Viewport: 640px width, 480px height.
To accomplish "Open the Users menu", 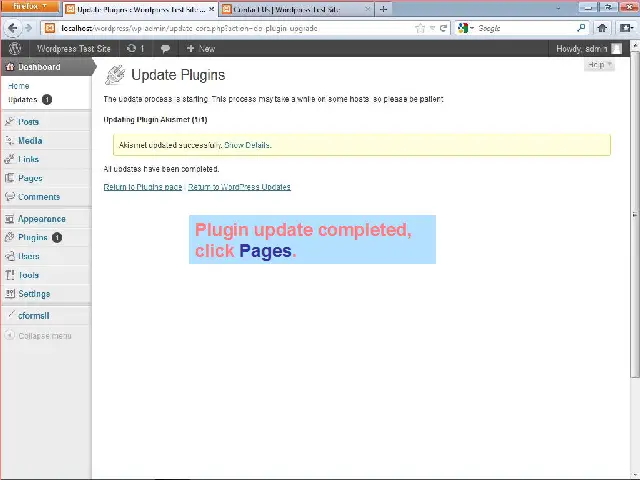I will point(29,256).
